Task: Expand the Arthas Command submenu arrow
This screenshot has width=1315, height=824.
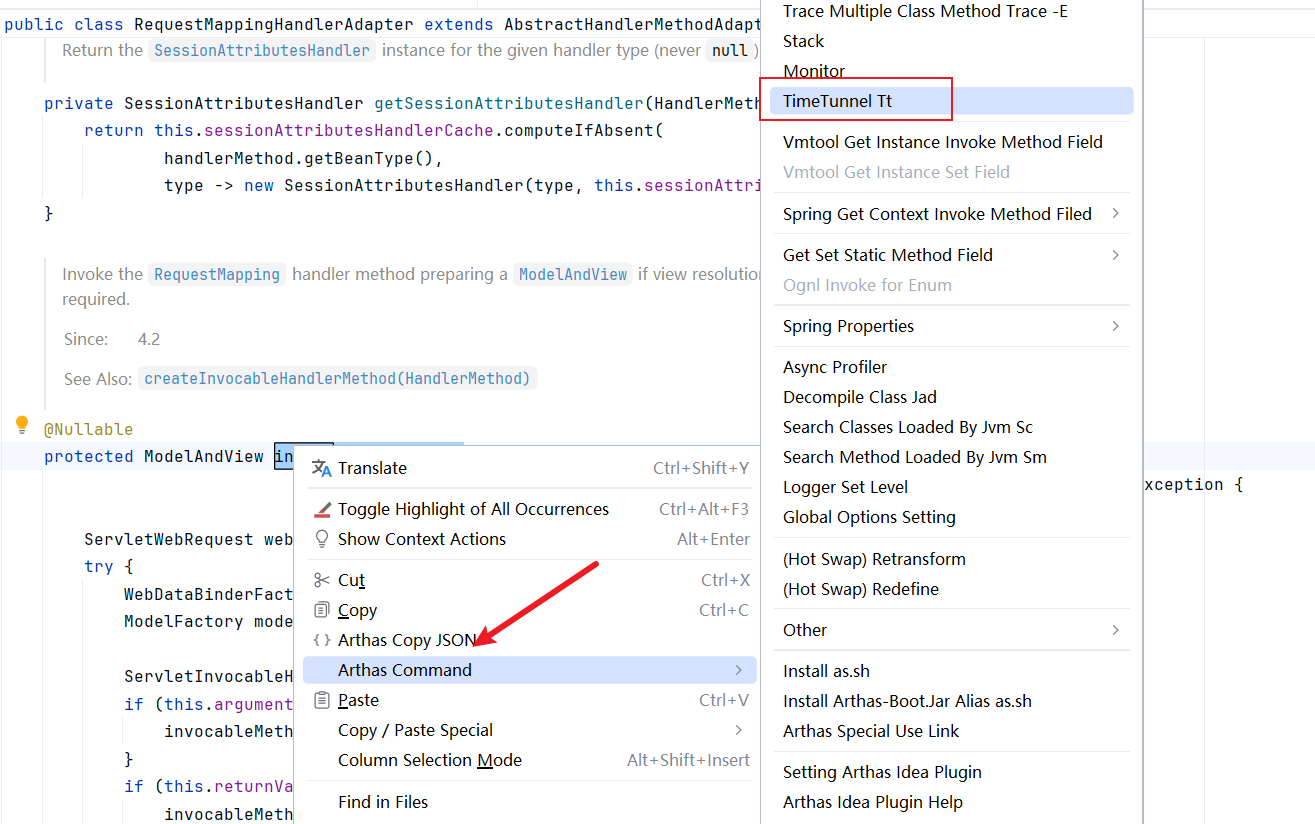Action: point(738,670)
